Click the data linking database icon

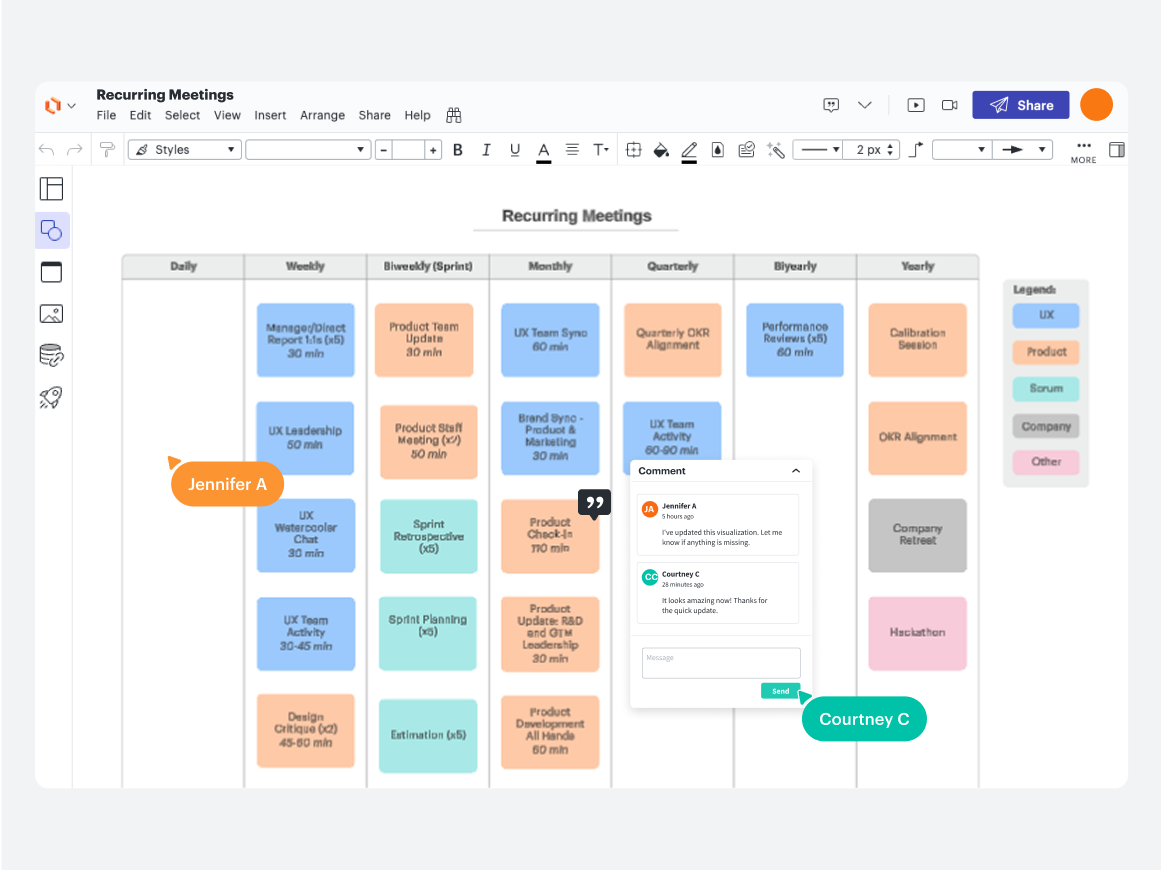click(x=51, y=355)
